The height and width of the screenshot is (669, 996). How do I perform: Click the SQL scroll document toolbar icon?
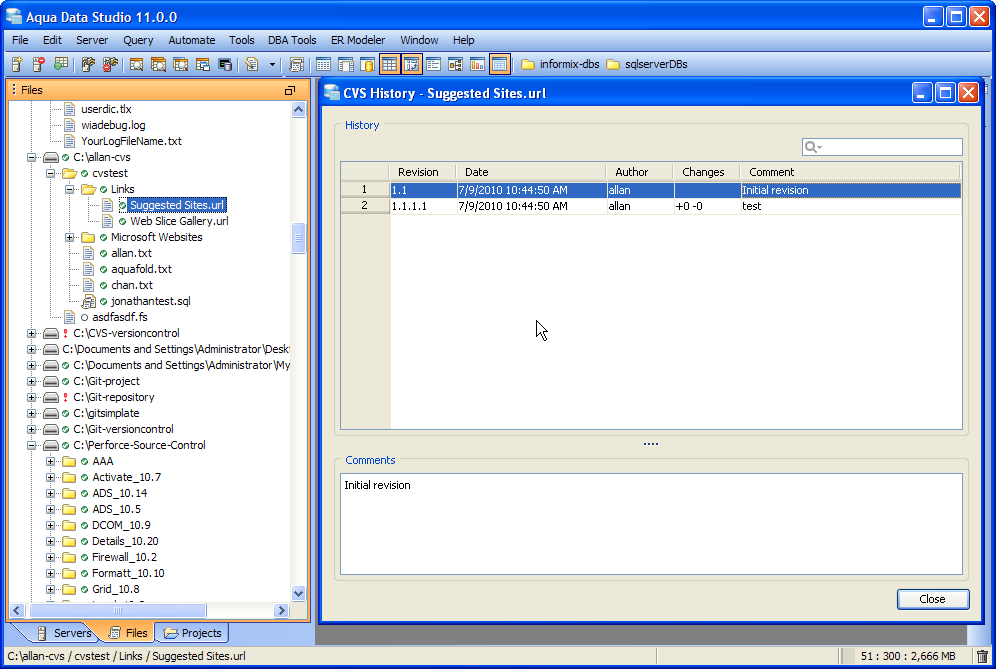(x=296, y=64)
